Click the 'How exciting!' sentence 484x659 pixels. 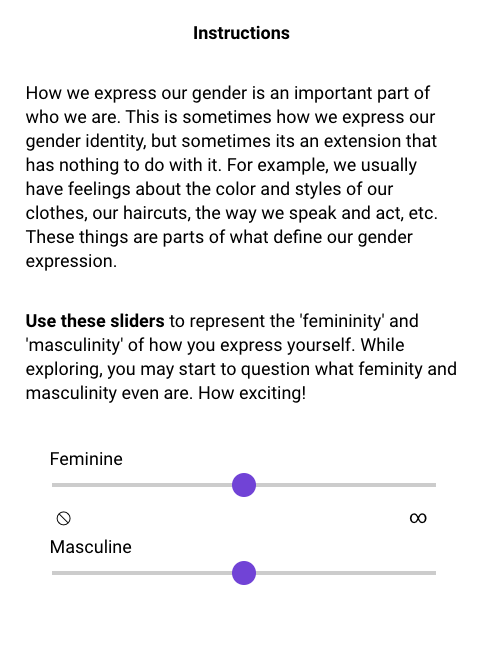252,393
